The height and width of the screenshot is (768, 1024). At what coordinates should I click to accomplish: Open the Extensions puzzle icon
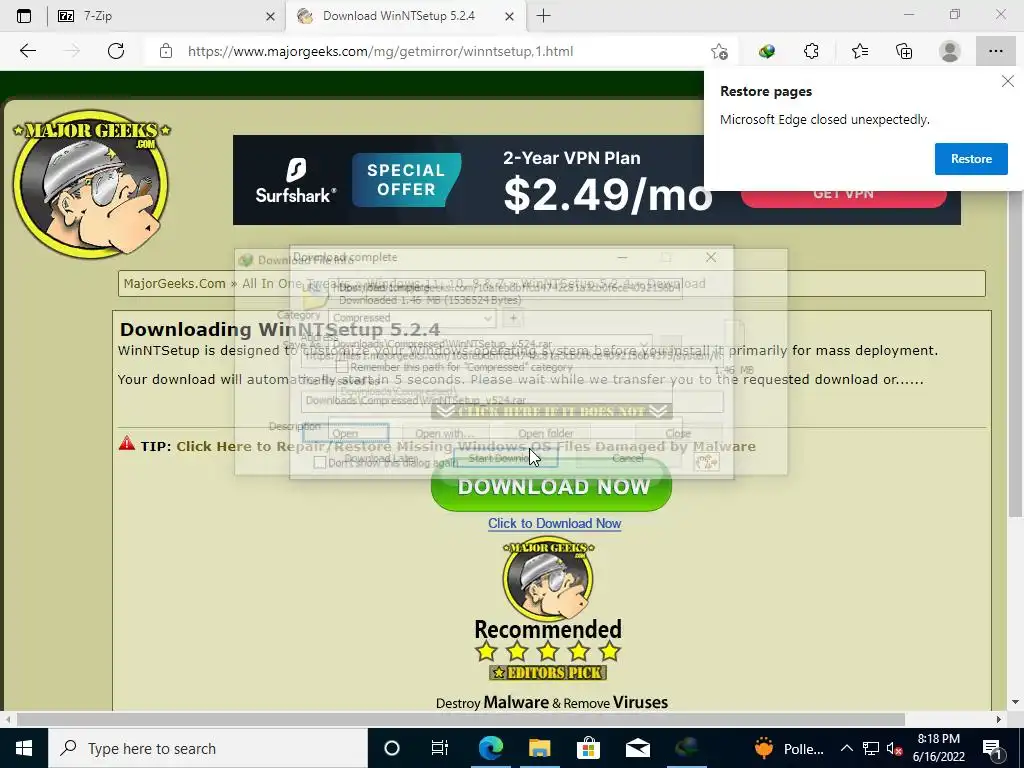tap(812, 51)
